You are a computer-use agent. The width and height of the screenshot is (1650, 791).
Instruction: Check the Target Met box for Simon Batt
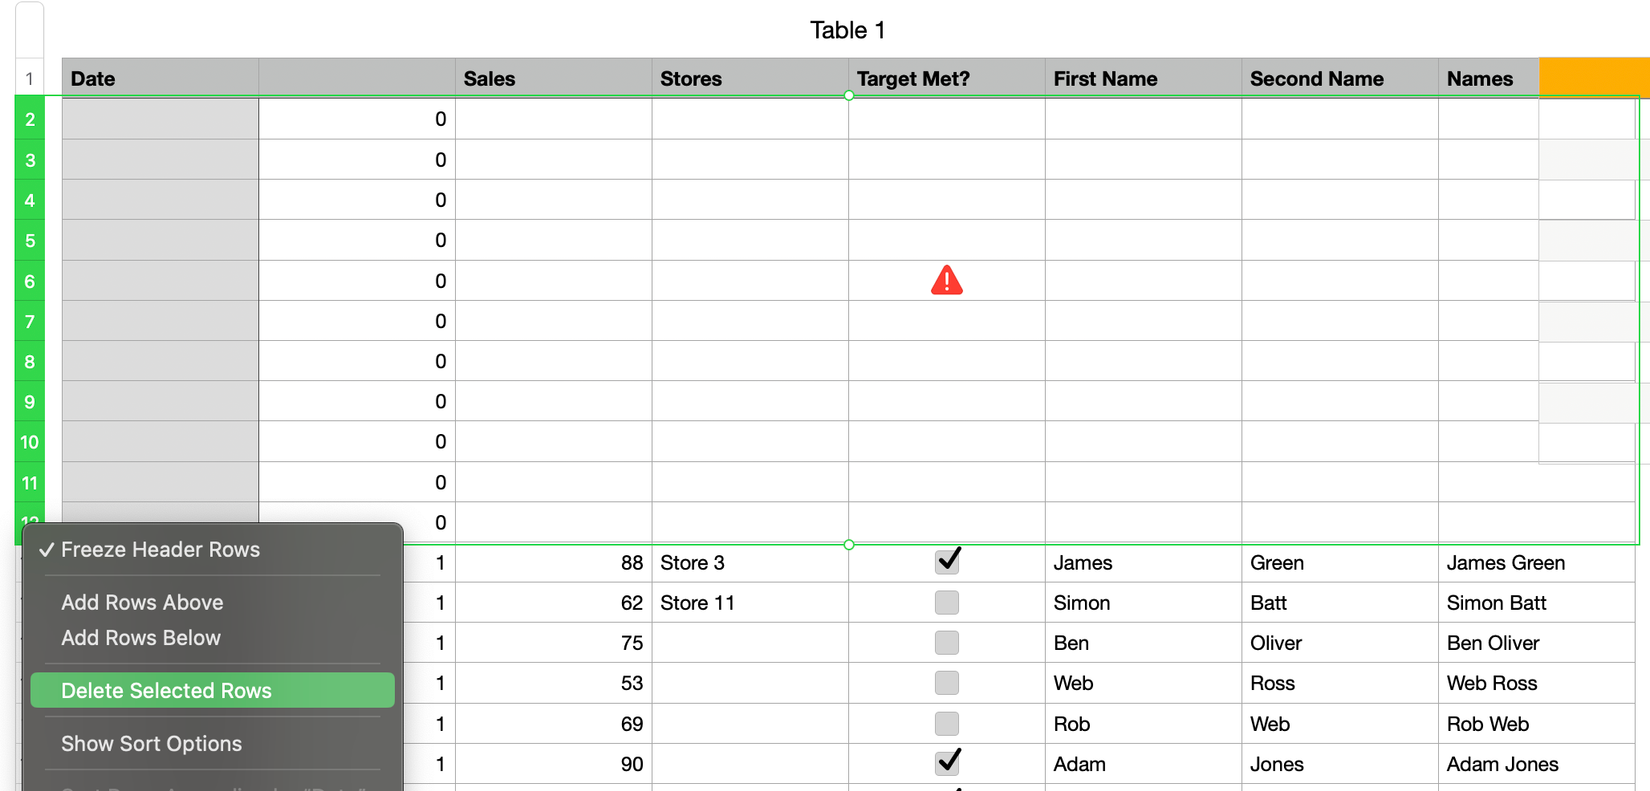[x=947, y=603]
